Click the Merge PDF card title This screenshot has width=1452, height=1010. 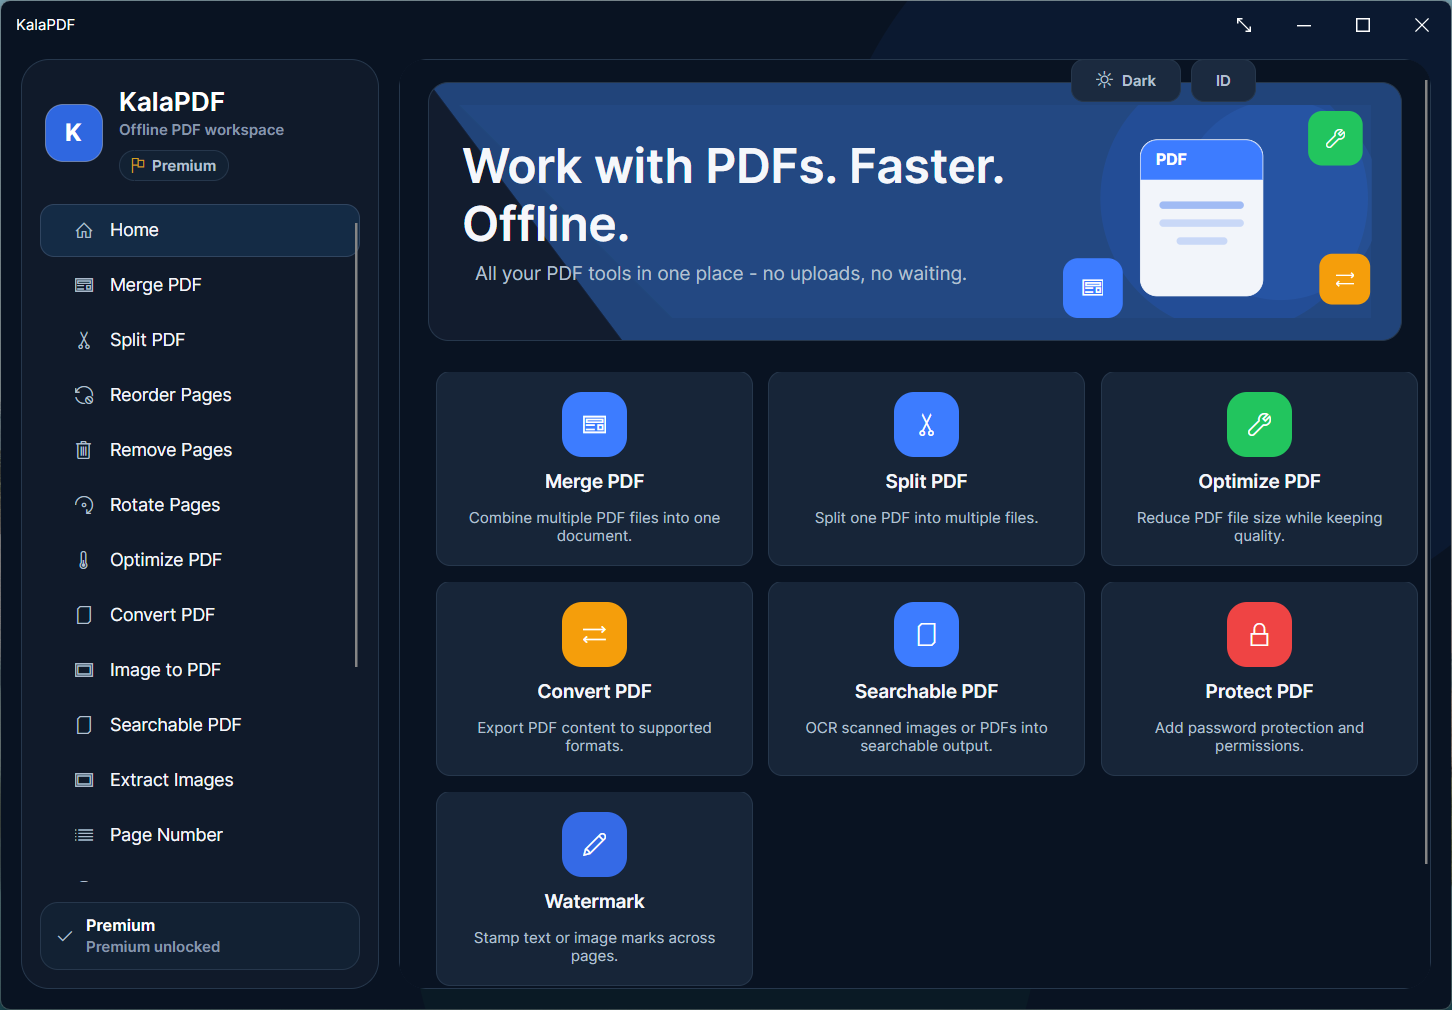pos(594,482)
